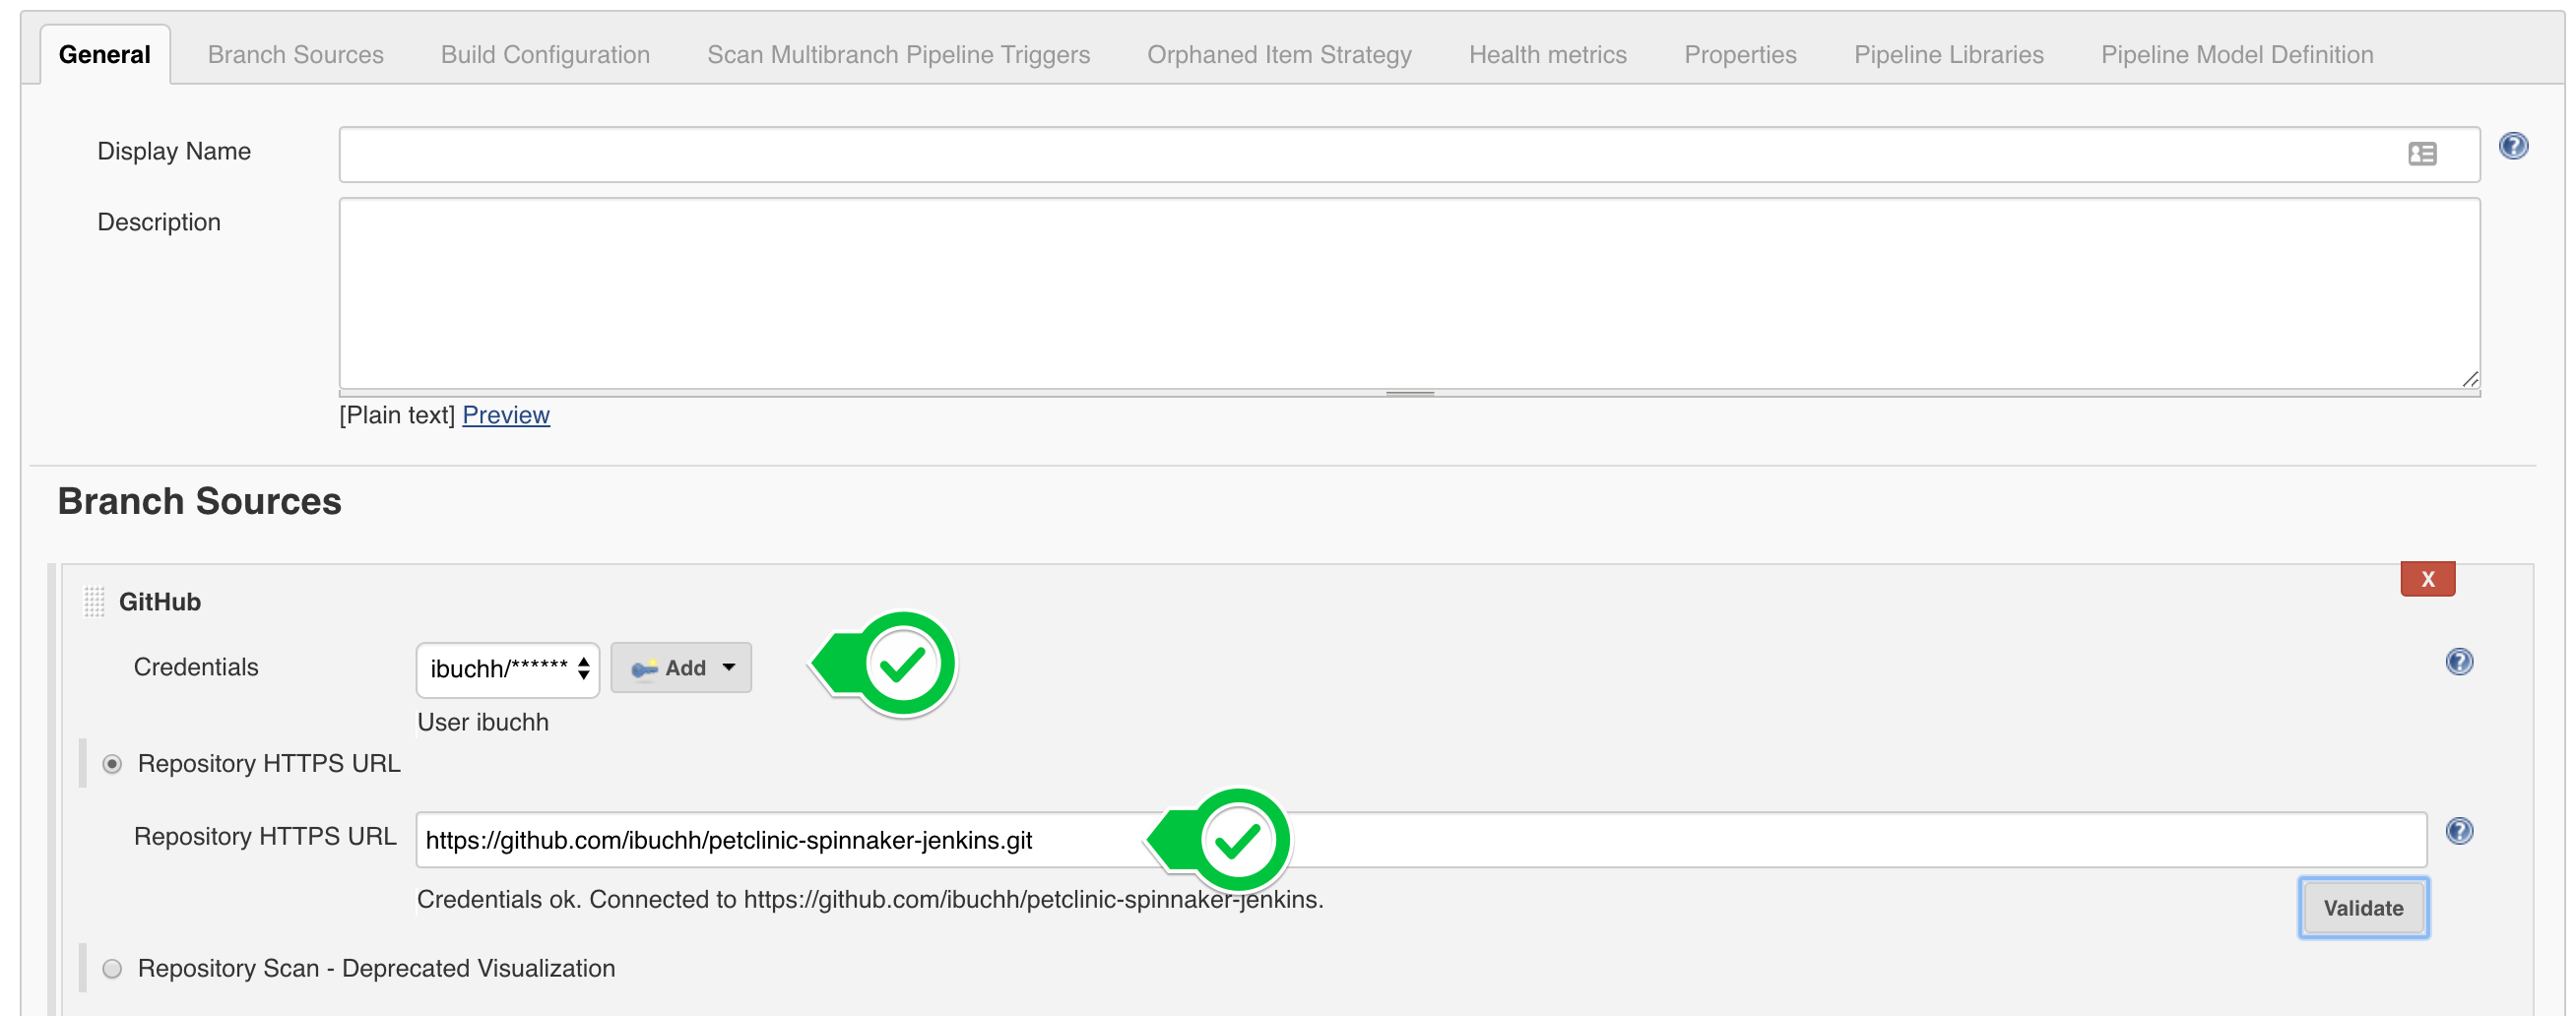Image resolution: width=2576 pixels, height=1016 pixels.
Task: Select the Repository HTTPS URL radio option
Action: tap(112, 764)
